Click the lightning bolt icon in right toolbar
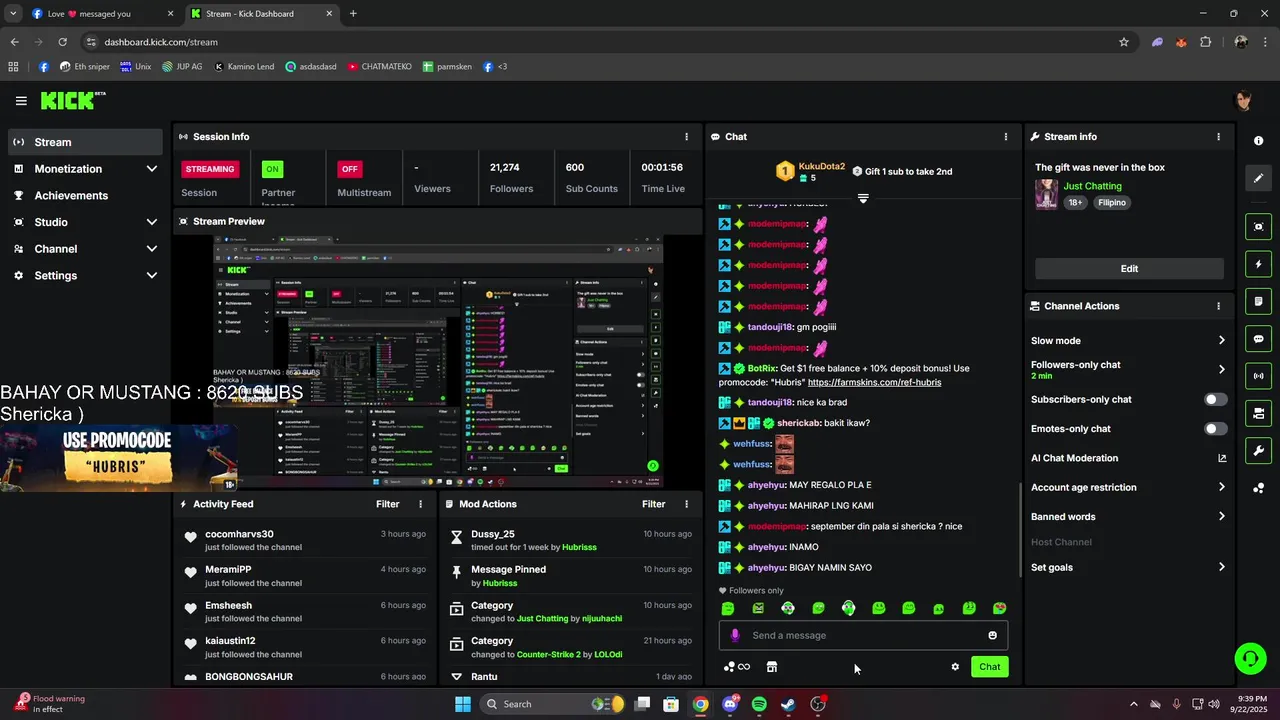 [1258, 264]
